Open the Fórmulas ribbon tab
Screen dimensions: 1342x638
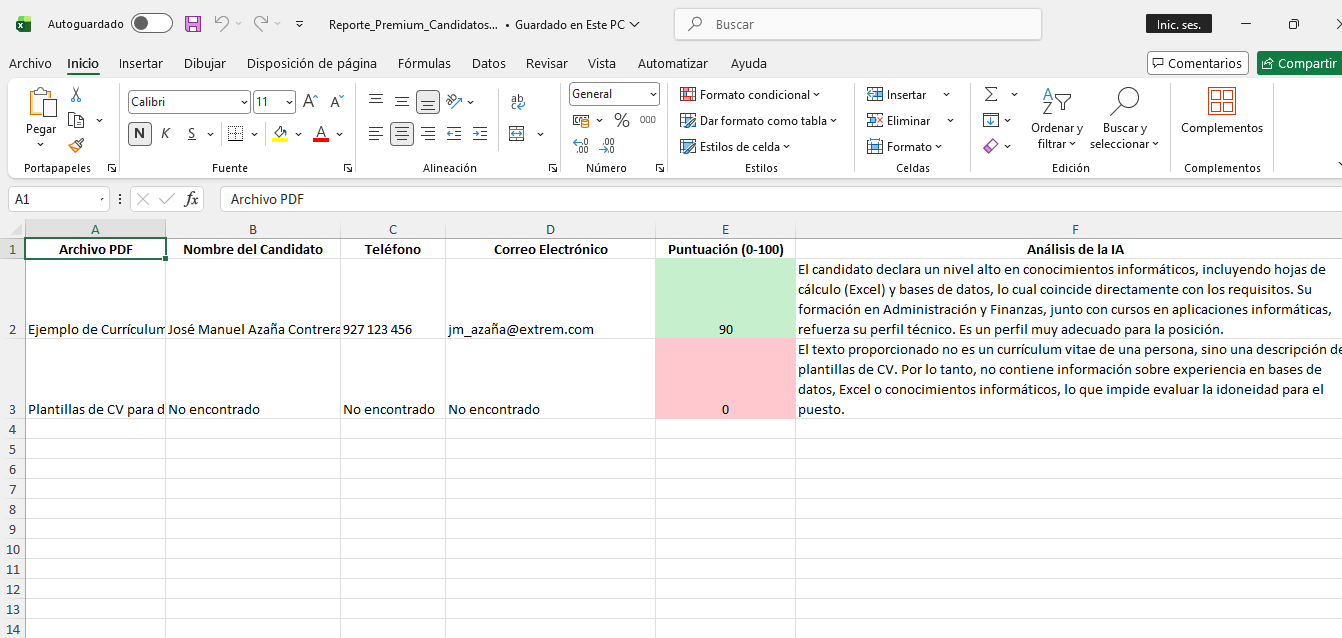pyautogui.click(x=424, y=63)
